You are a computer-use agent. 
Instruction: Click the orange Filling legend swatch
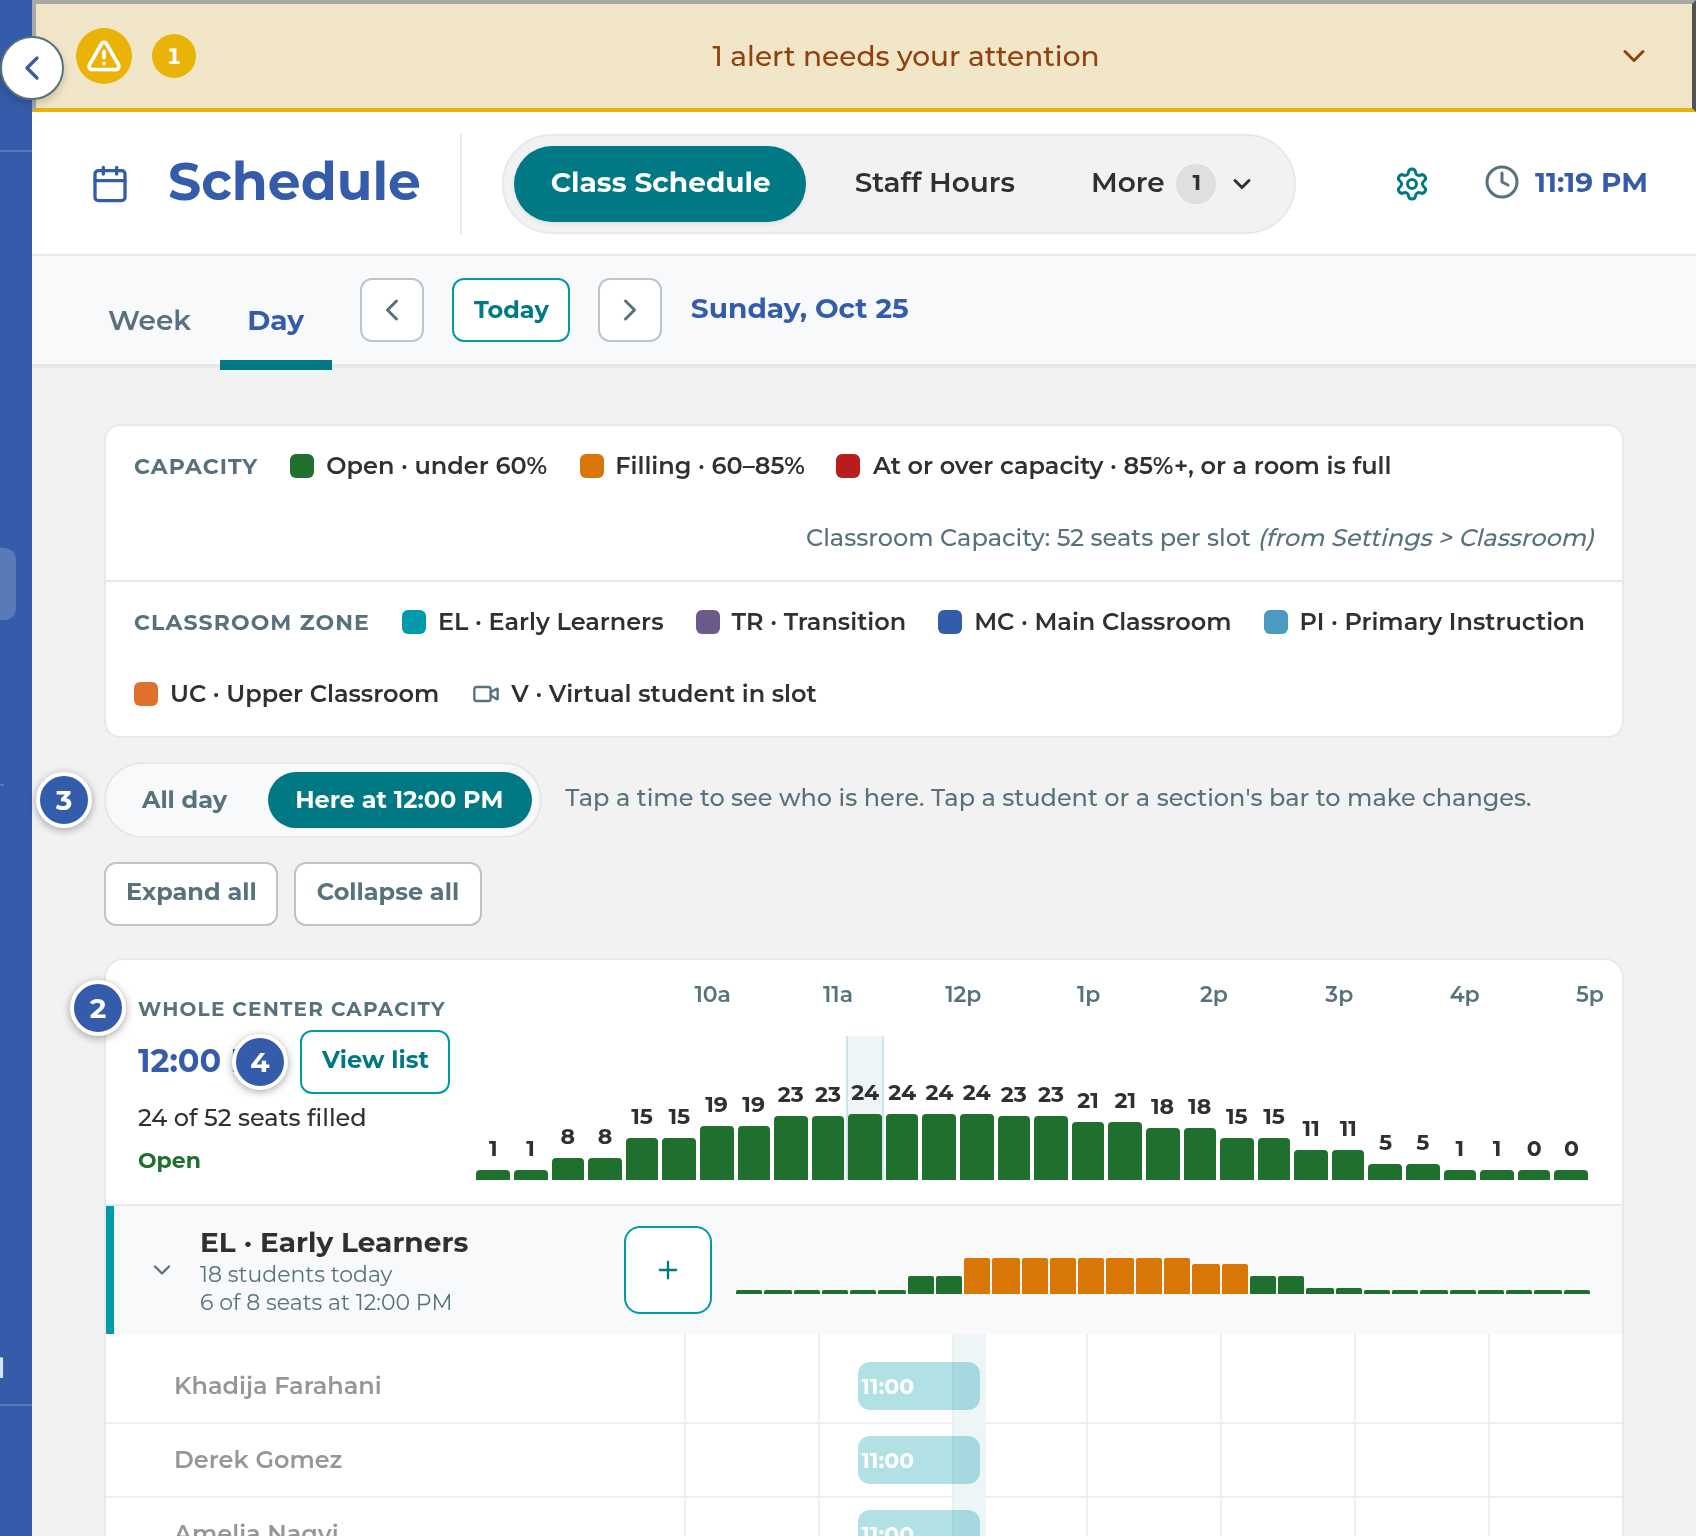[592, 466]
